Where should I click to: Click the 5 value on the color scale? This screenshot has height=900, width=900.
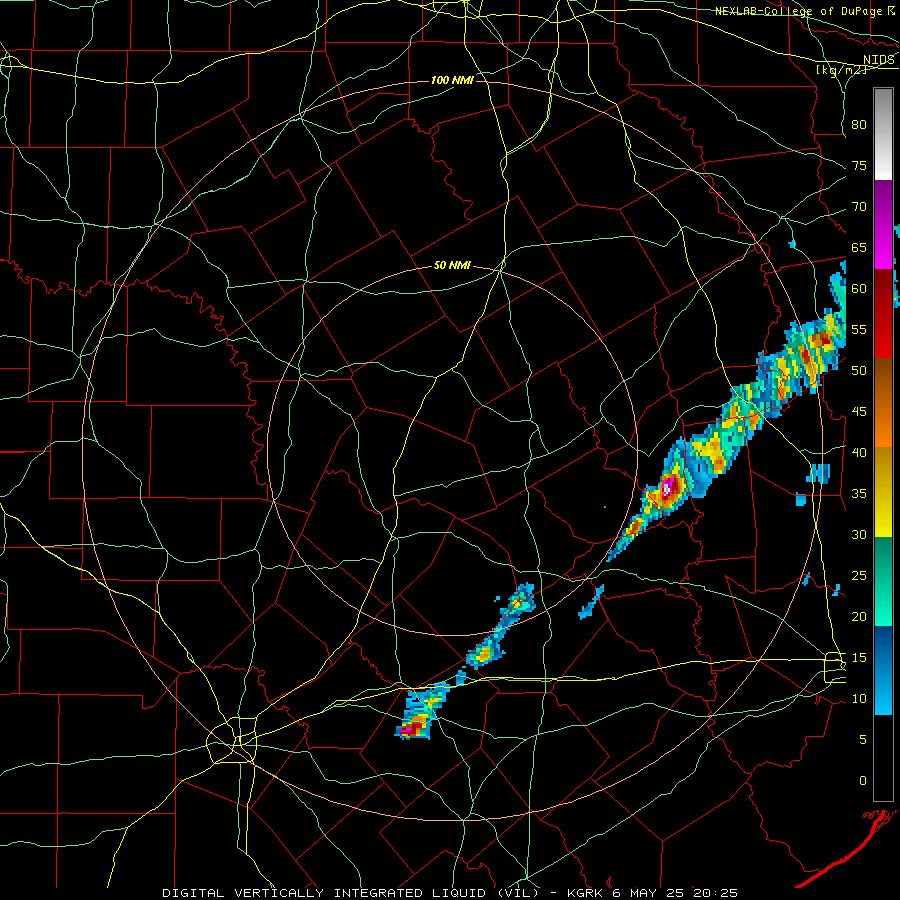[863, 739]
